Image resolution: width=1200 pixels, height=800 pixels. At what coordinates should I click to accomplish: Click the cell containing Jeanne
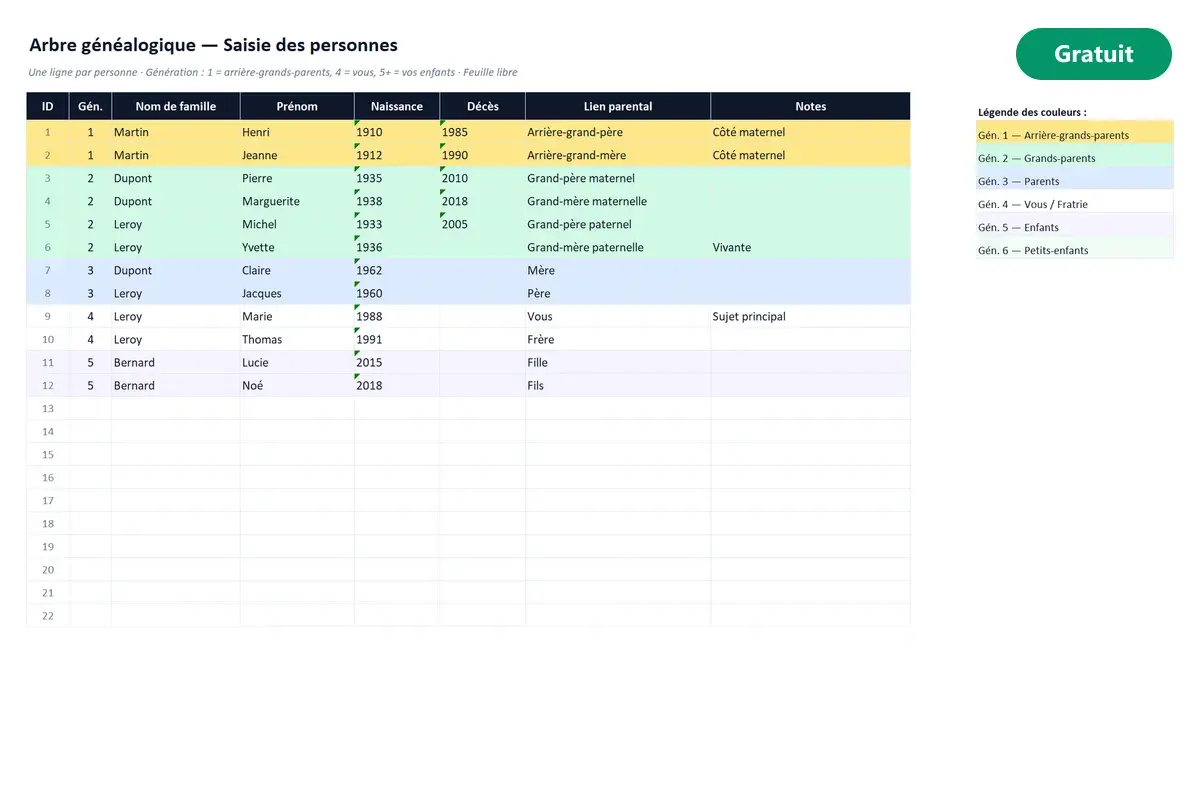pyautogui.click(x=297, y=155)
